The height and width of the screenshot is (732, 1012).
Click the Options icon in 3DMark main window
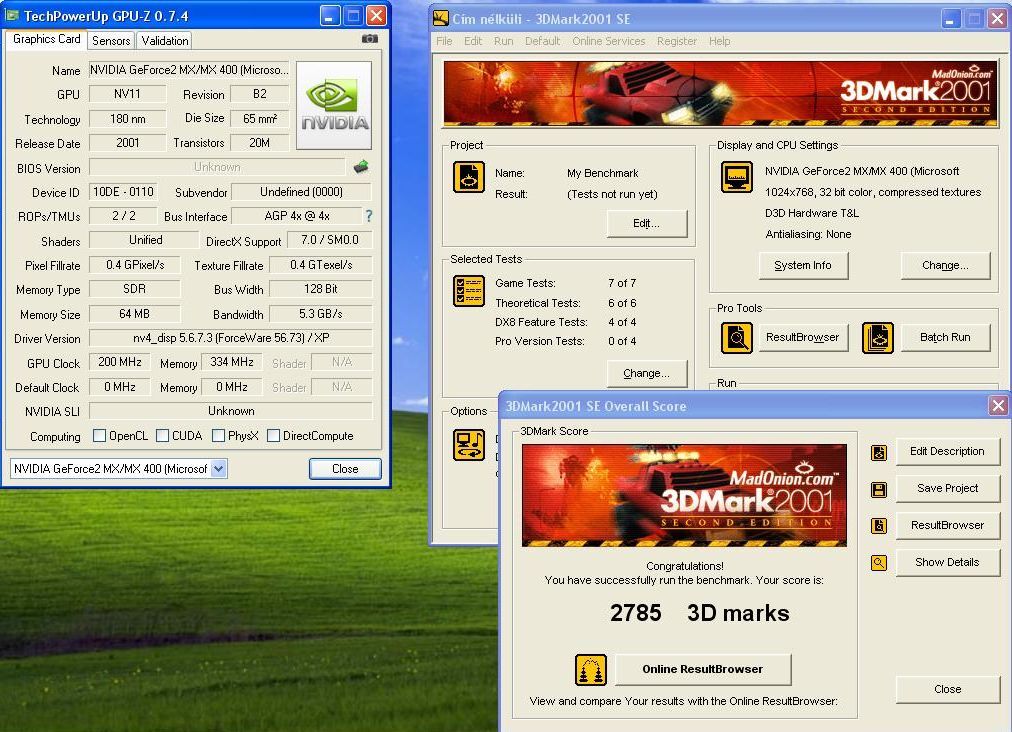coord(469,445)
